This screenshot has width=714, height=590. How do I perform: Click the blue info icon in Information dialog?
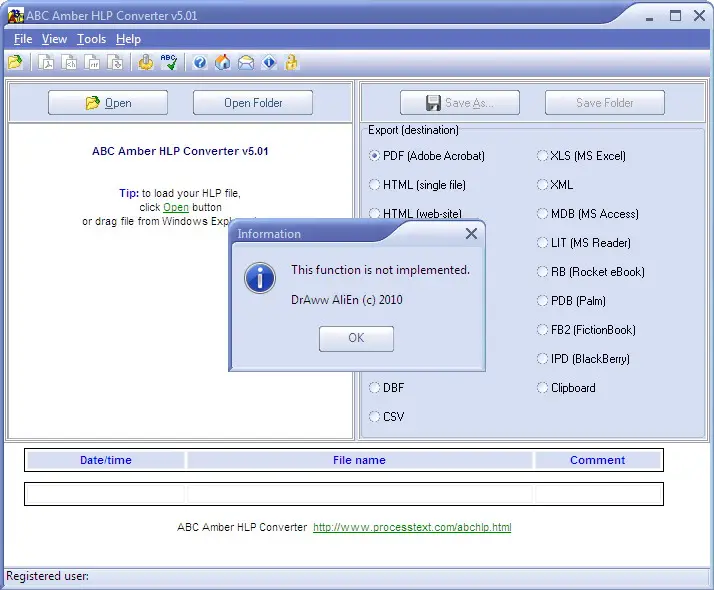[260, 278]
